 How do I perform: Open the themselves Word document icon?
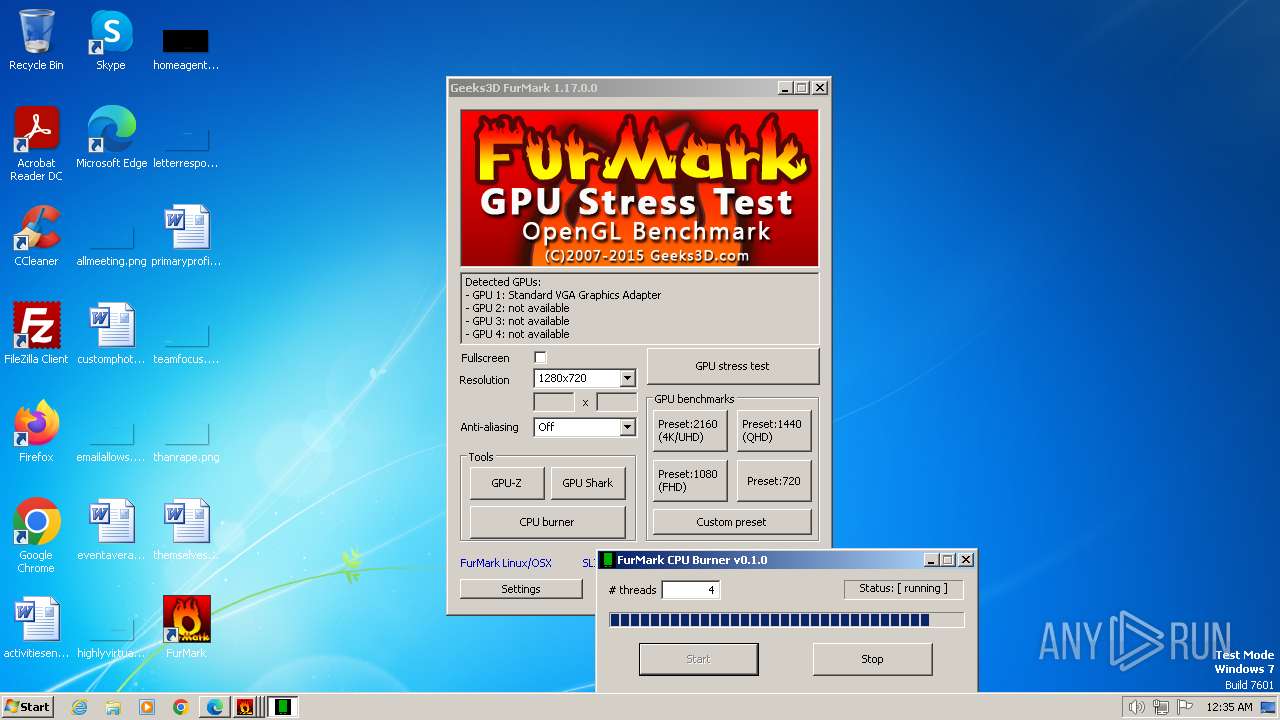[186, 530]
